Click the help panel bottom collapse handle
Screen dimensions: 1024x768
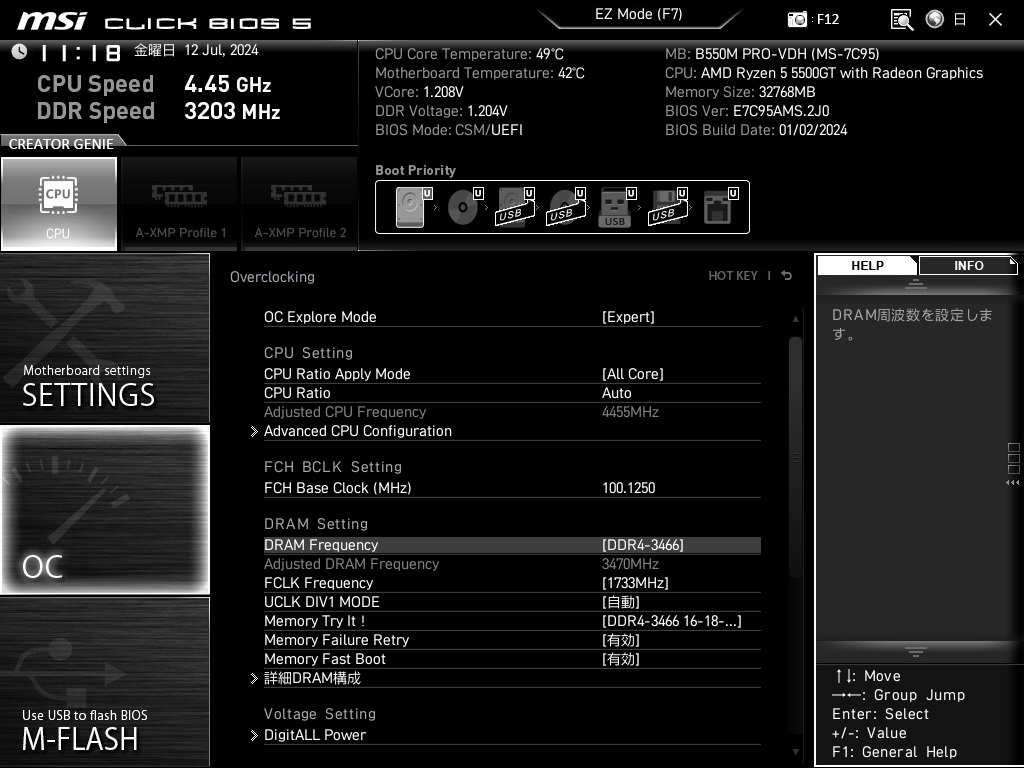(916, 651)
